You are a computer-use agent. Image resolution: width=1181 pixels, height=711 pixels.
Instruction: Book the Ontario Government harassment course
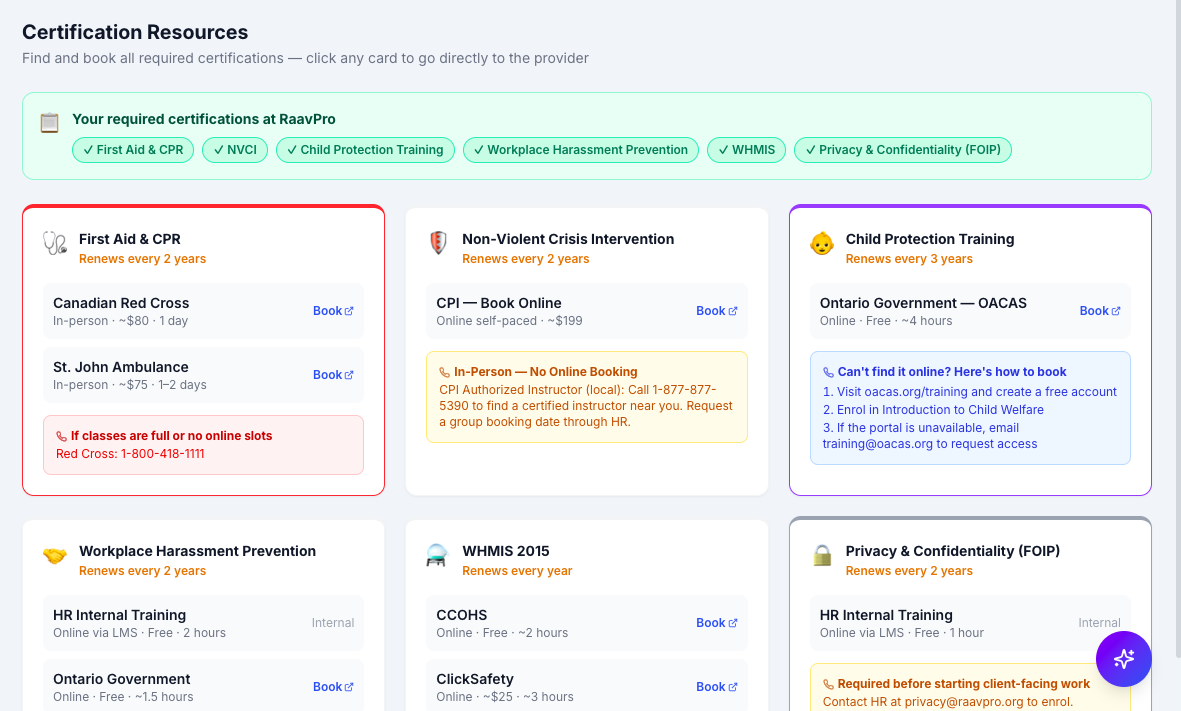pyautogui.click(x=333, y=687)
